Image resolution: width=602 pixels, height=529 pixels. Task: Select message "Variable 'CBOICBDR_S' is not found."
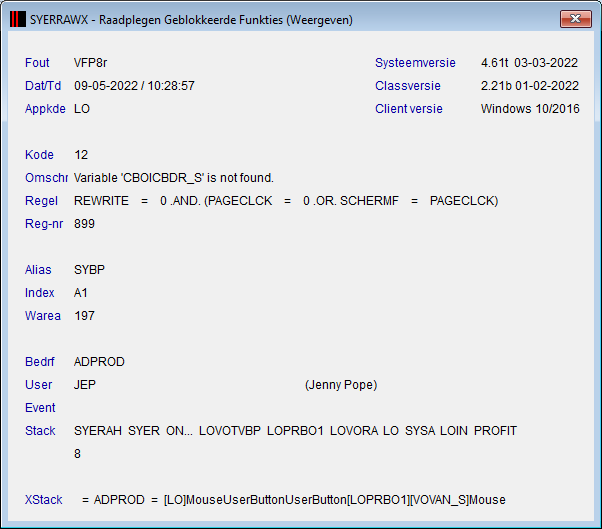(174, 178)
